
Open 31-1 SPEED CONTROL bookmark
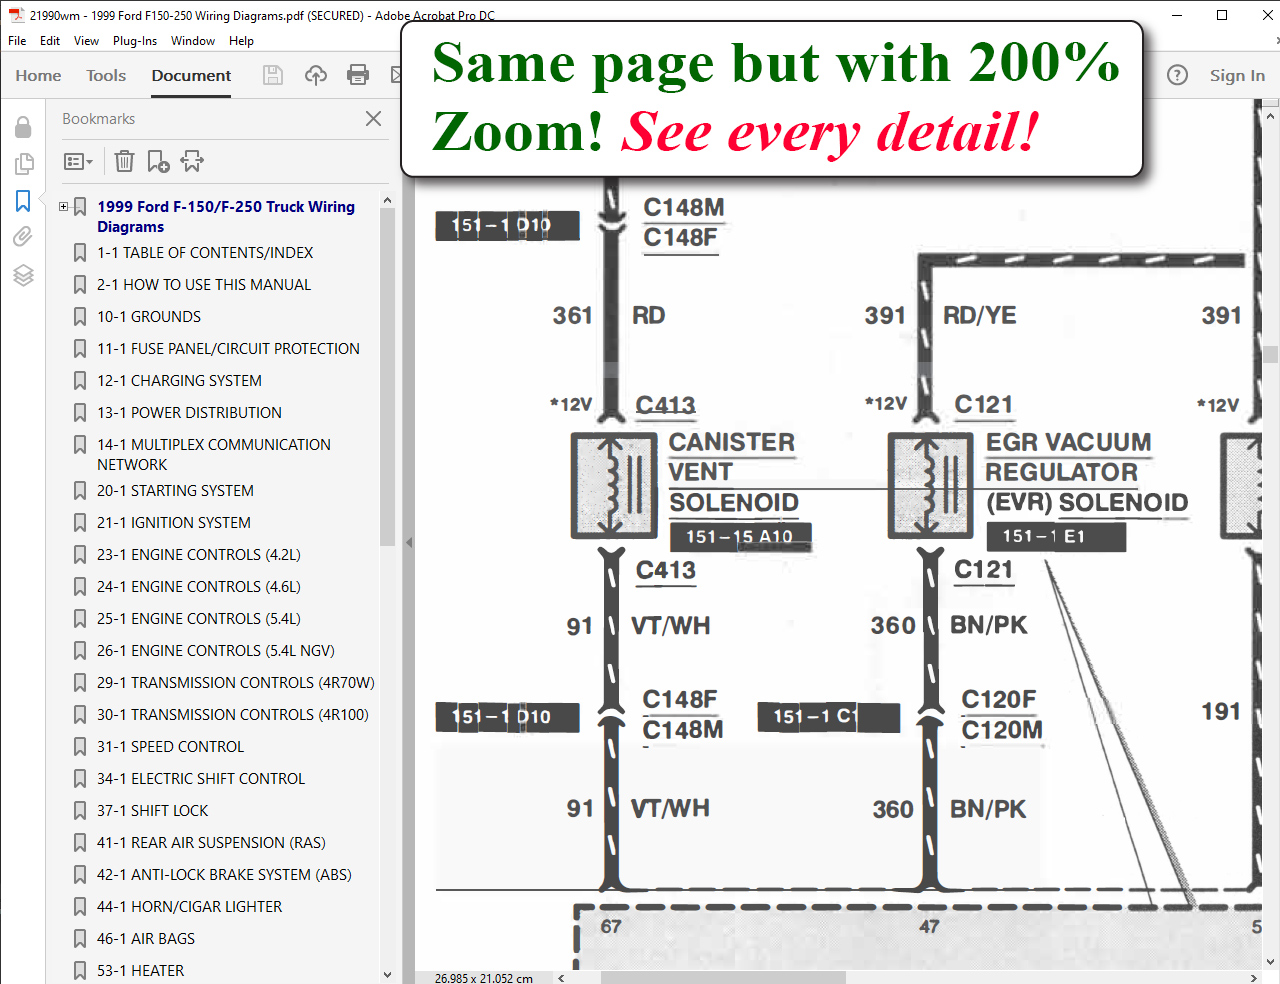pyautogui.click(x=170, y=747)
